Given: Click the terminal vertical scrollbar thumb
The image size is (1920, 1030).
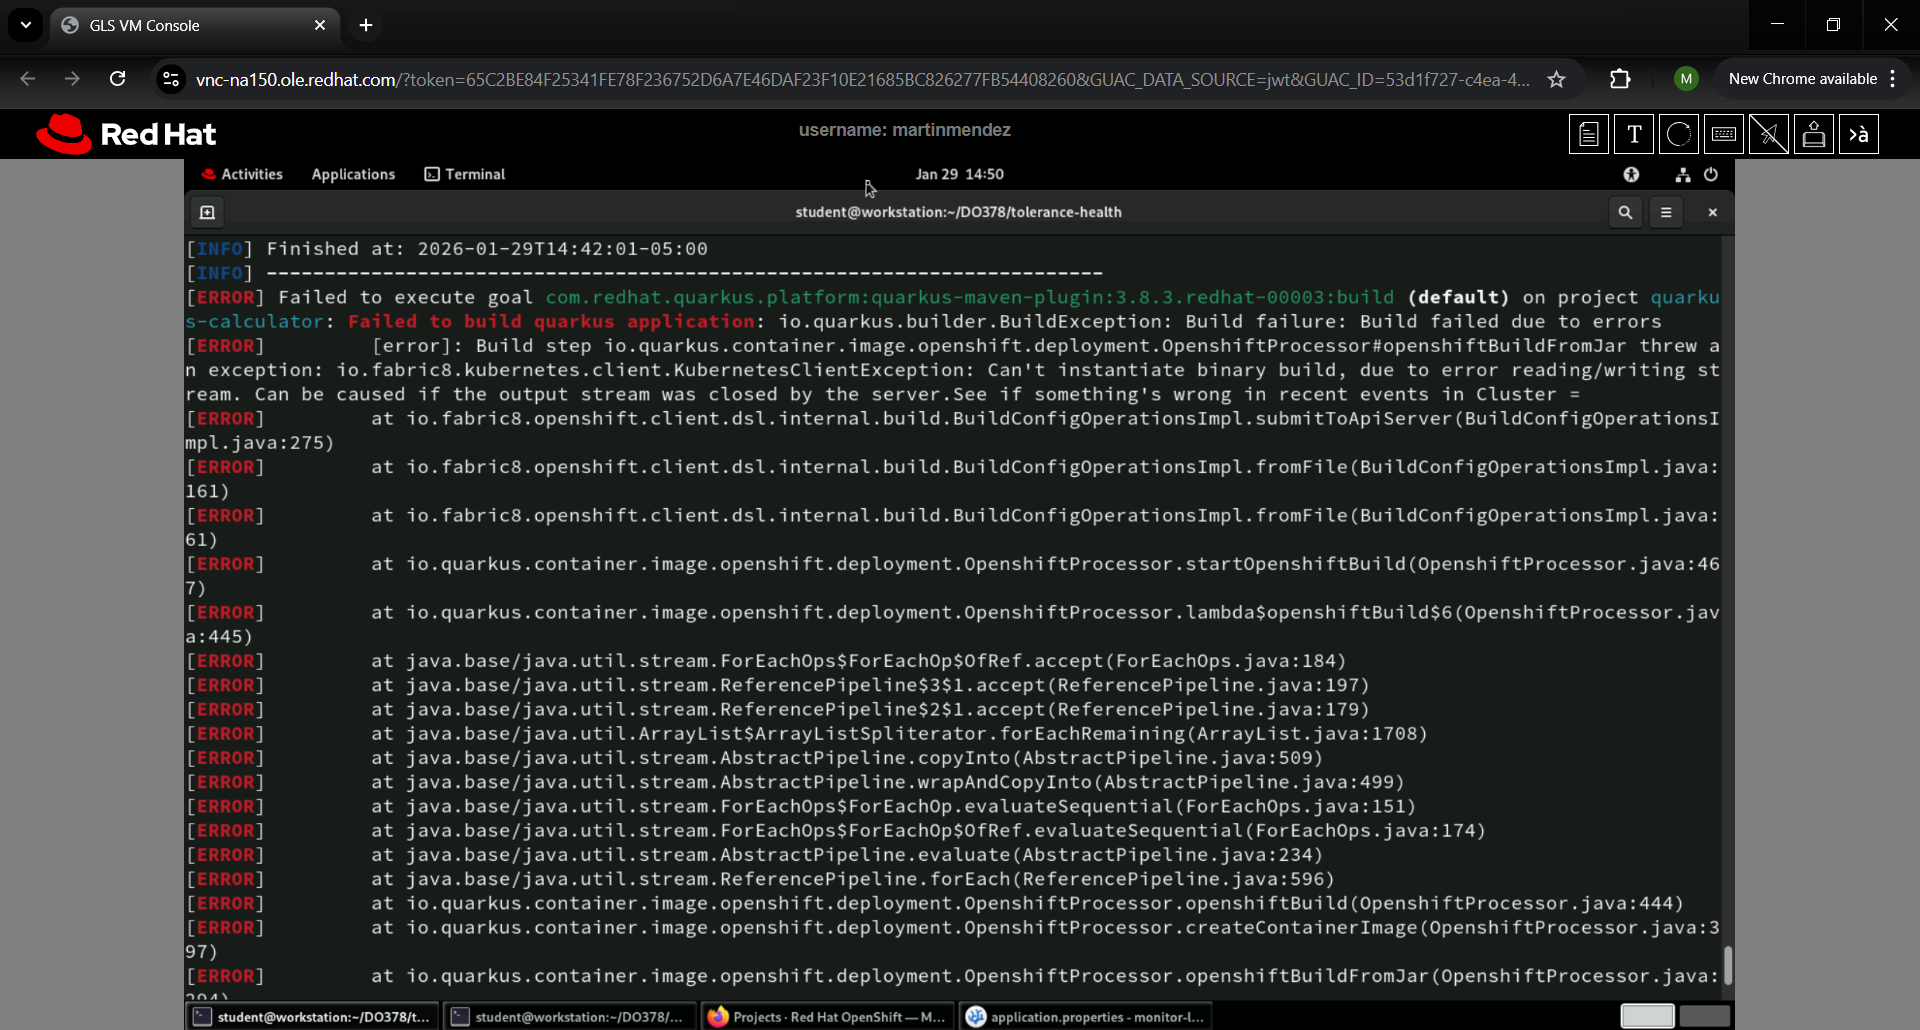Looking at the screenshot, I should (x=1727, y=965).
